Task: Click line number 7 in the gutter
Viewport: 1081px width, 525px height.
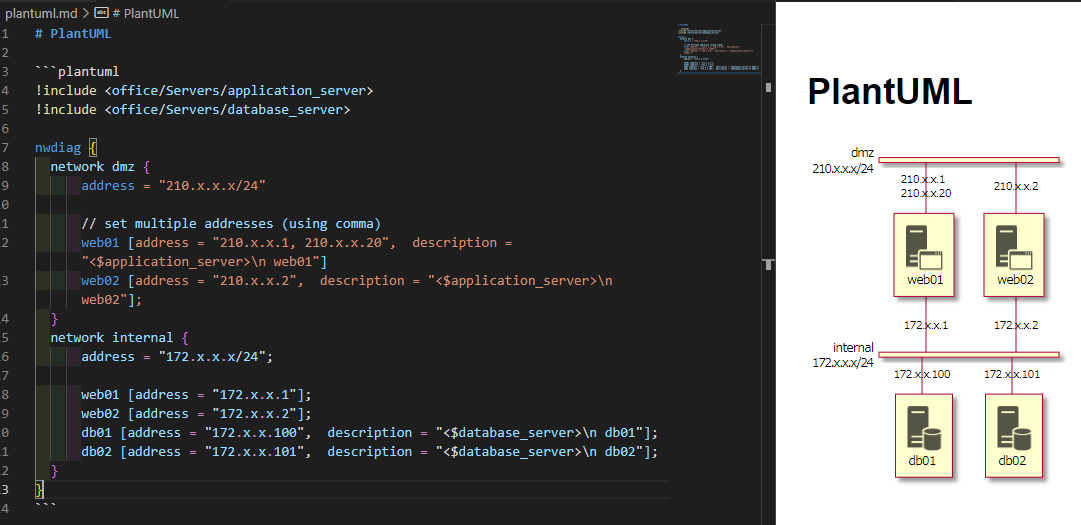Action: tap(6, 148)
